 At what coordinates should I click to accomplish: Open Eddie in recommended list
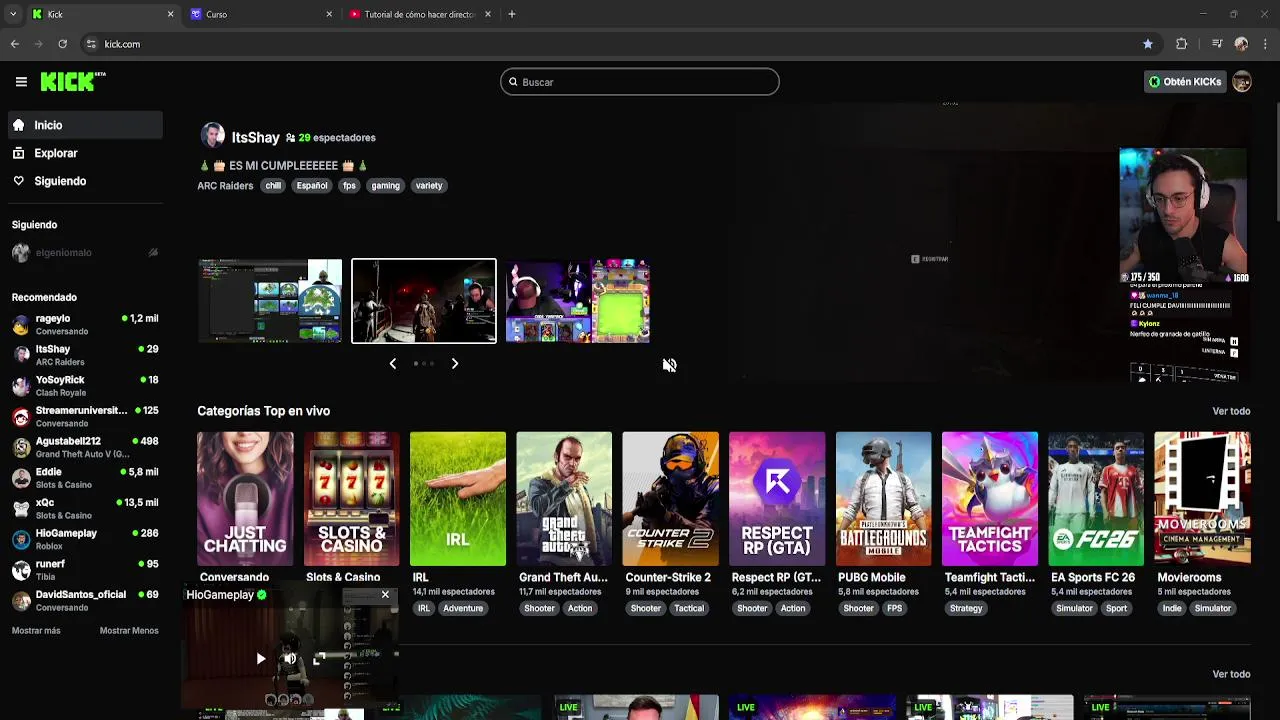point(85,478)
